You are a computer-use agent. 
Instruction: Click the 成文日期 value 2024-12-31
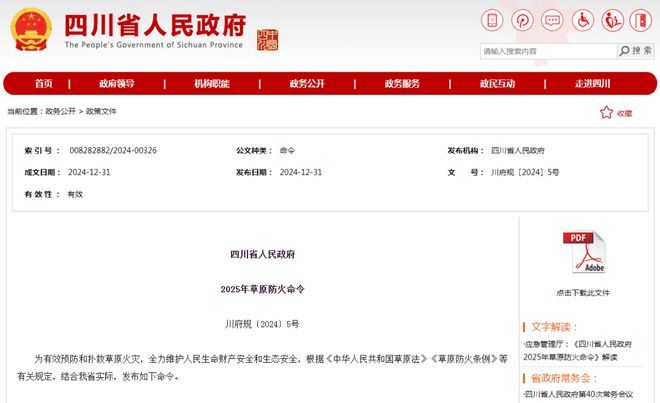(89, 172)
